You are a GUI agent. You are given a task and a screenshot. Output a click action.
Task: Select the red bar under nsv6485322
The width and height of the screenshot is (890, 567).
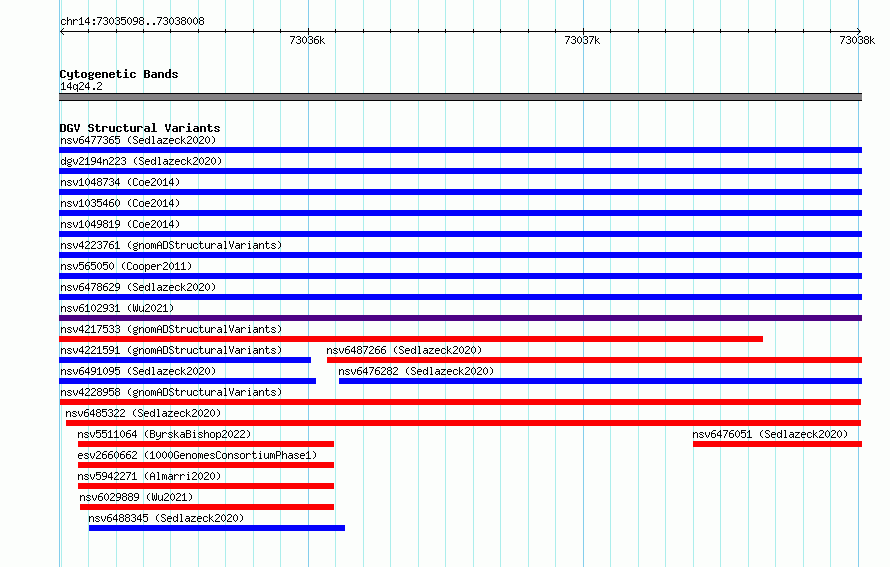pyautogui.click(x=463, y=423)
